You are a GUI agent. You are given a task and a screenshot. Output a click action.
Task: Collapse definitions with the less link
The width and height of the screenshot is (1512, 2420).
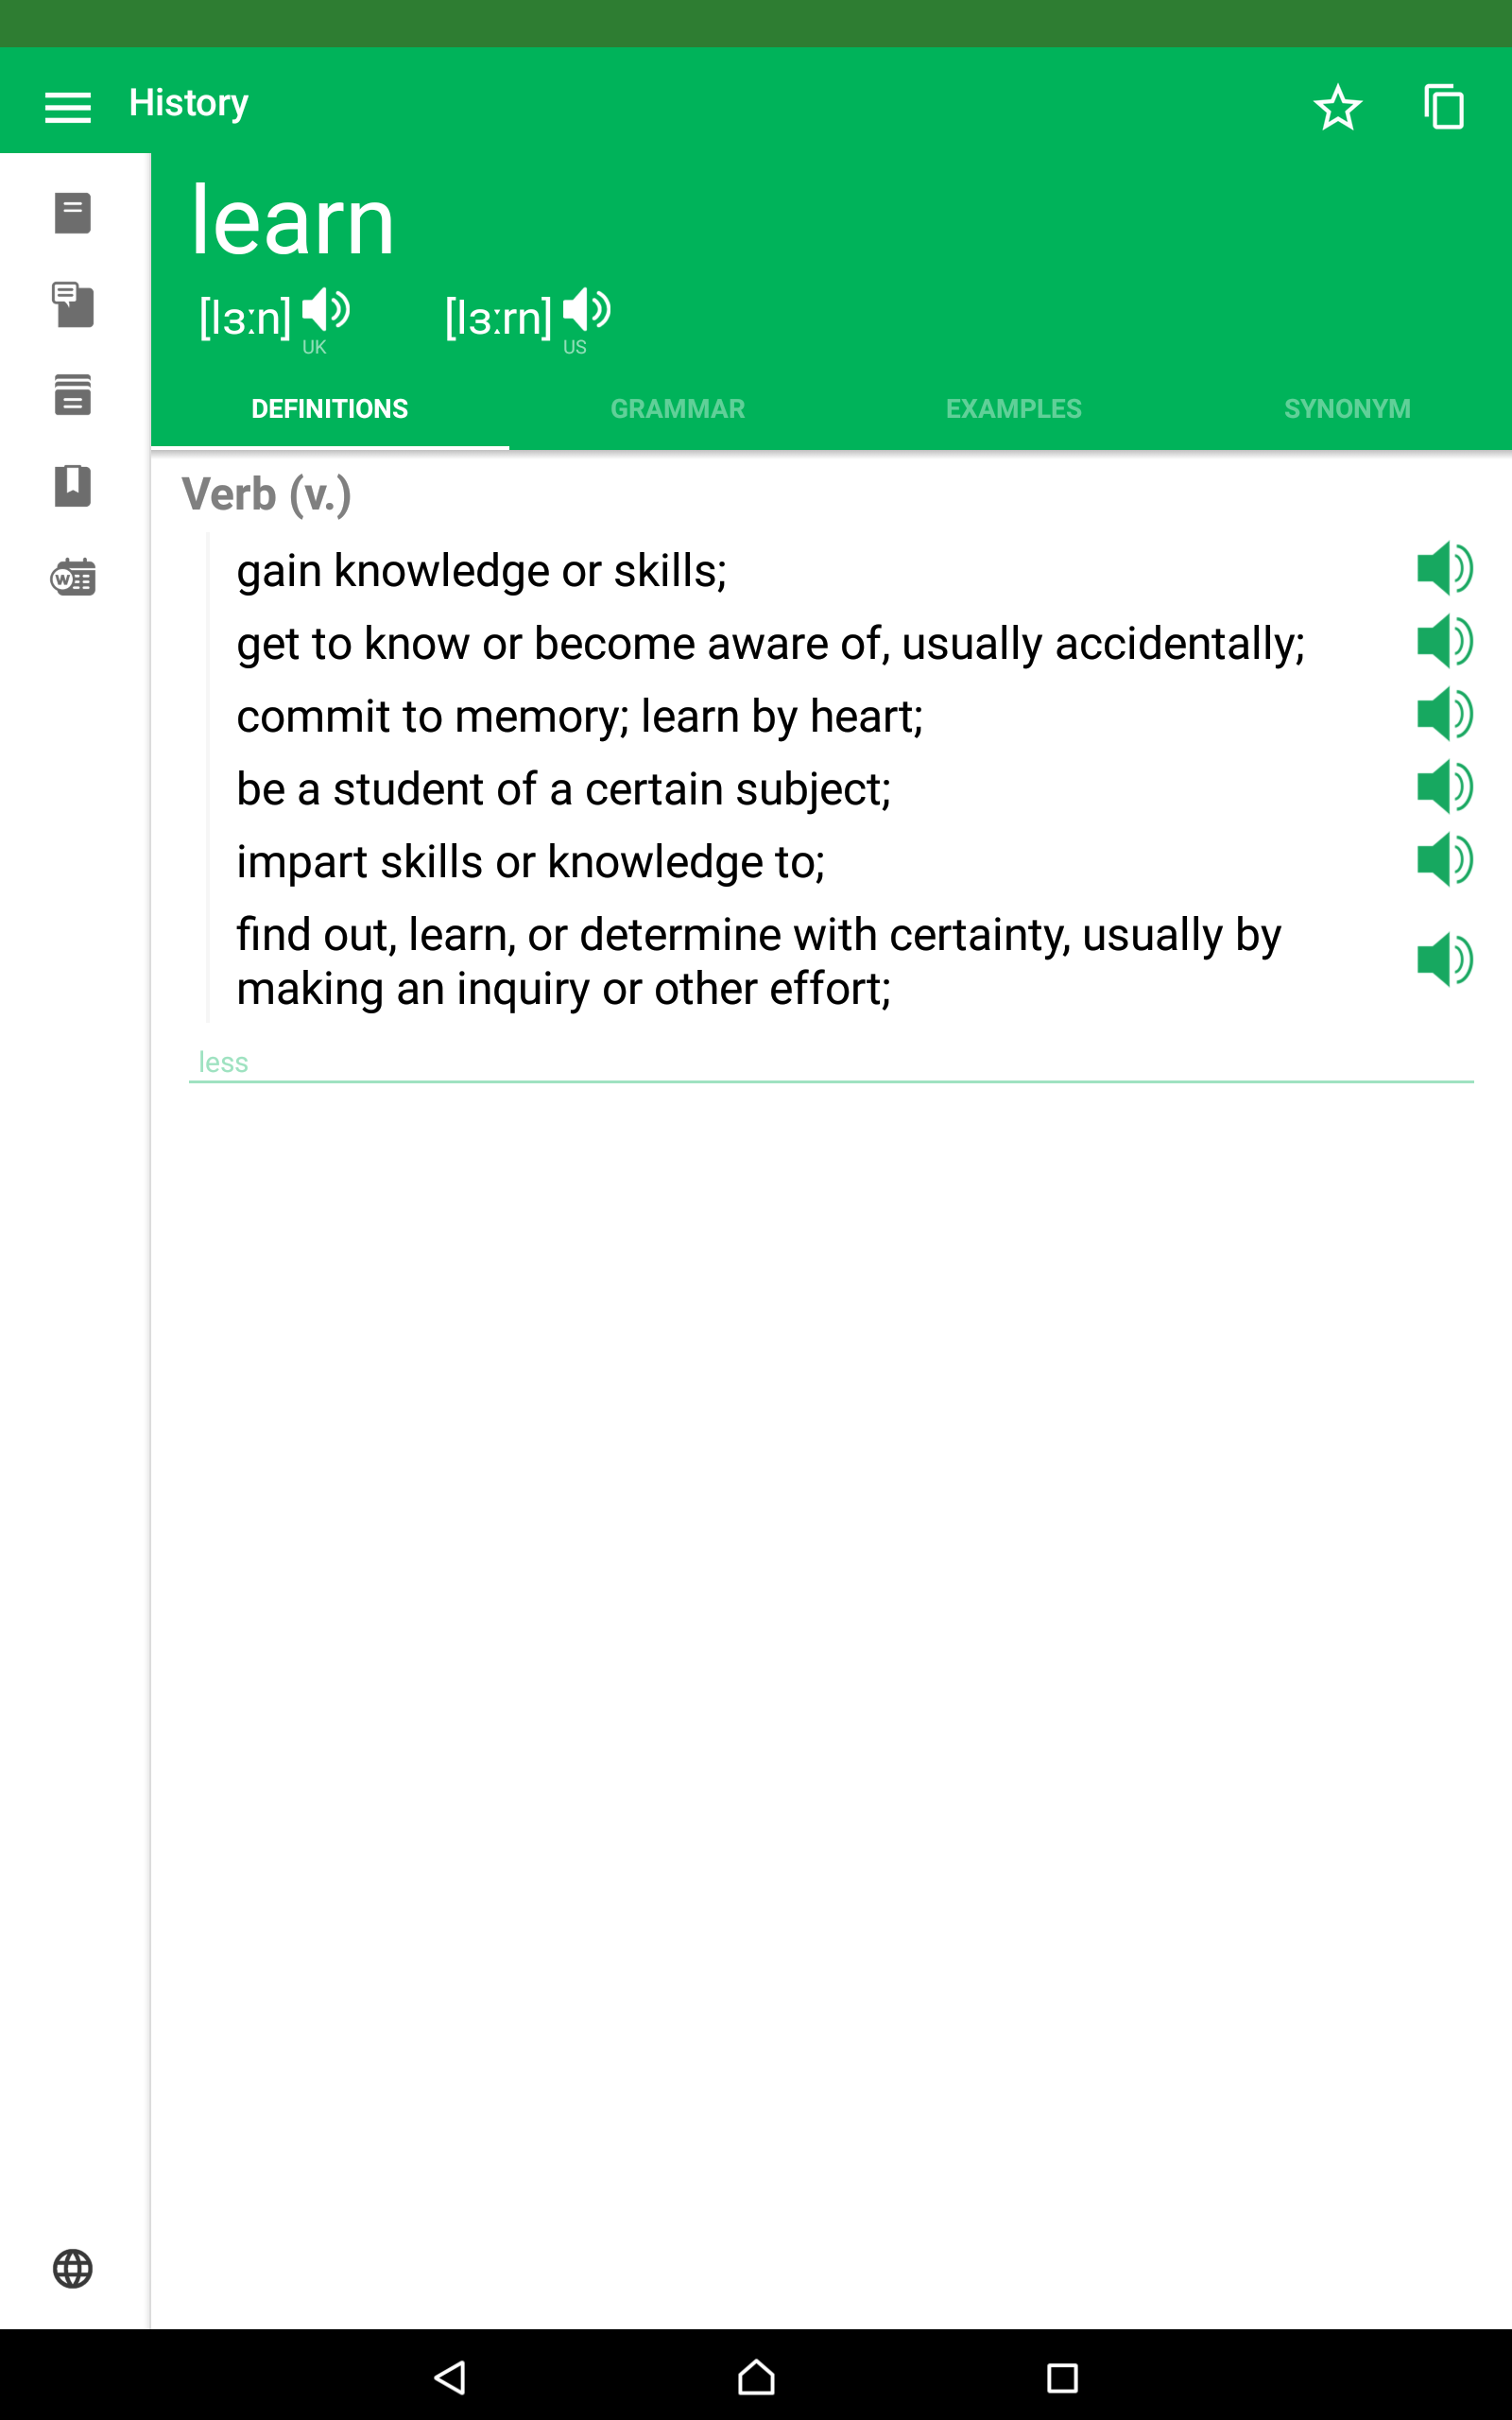click(223, 1062)
